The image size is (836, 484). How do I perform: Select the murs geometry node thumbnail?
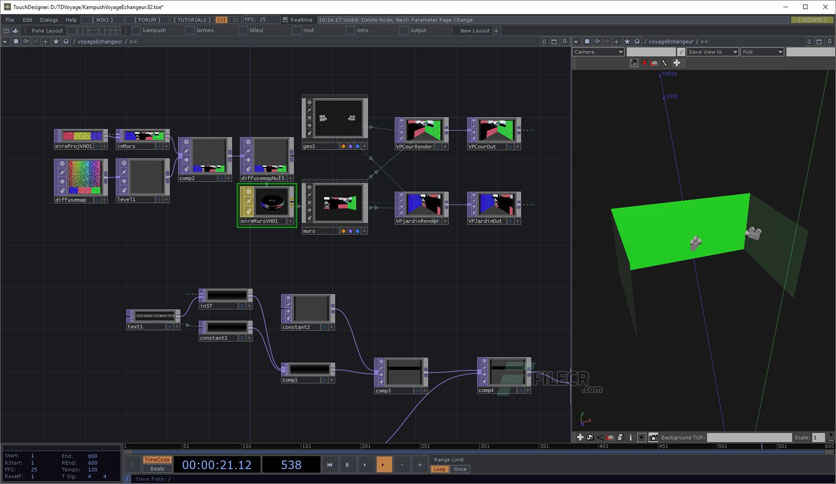coord(334,204)
